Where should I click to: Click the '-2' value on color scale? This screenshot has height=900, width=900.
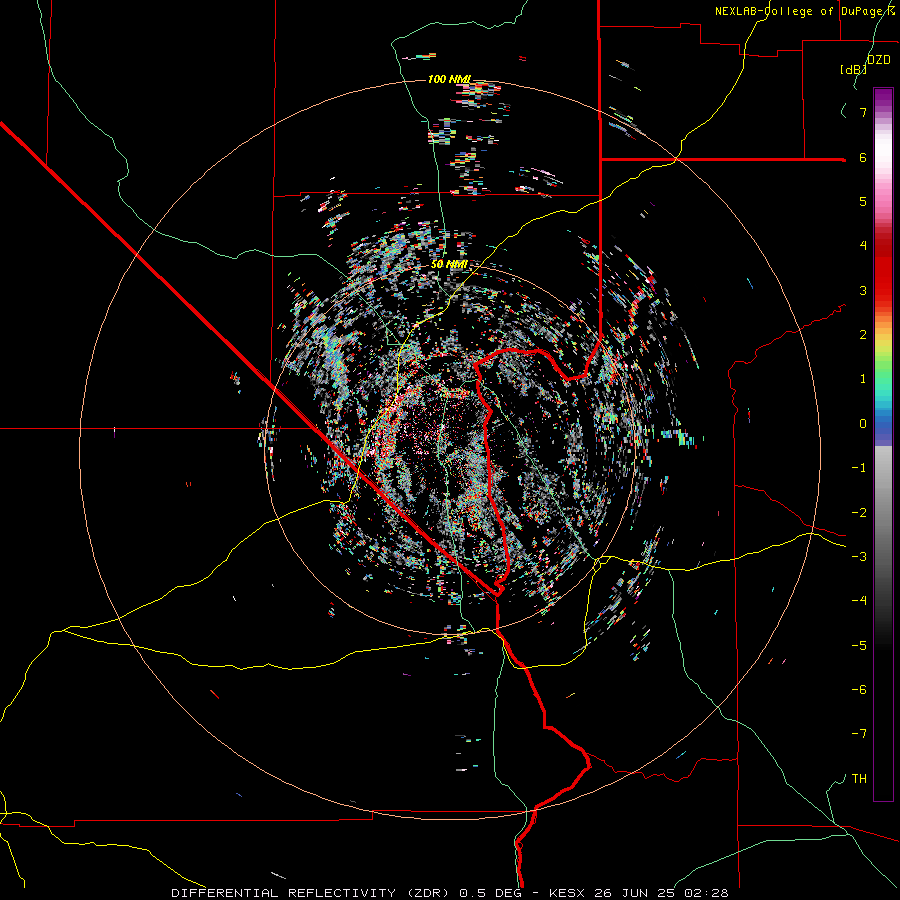pos(859,513)
